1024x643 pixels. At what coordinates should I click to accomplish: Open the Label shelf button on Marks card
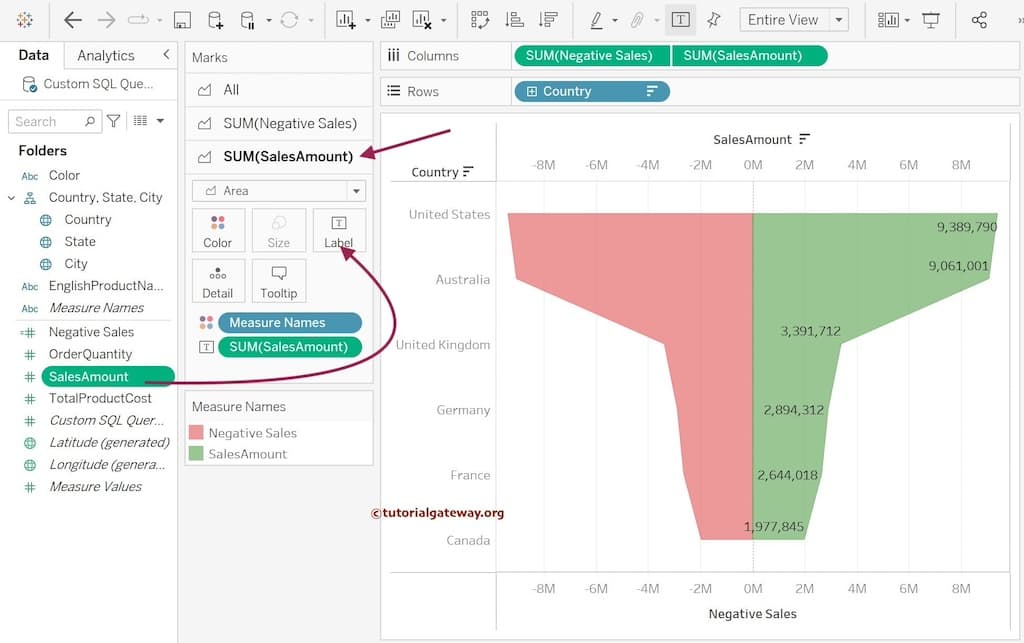tap(339, 230)
